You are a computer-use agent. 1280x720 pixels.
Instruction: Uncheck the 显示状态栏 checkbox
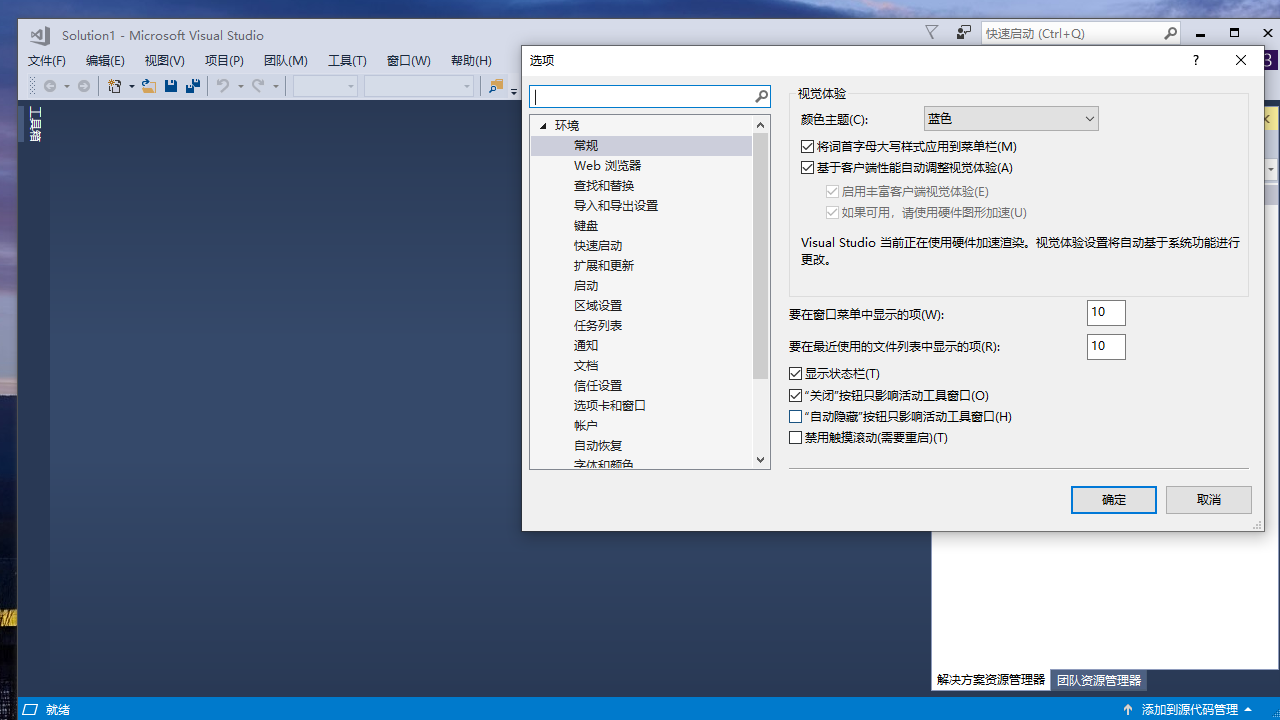(796, 373)
